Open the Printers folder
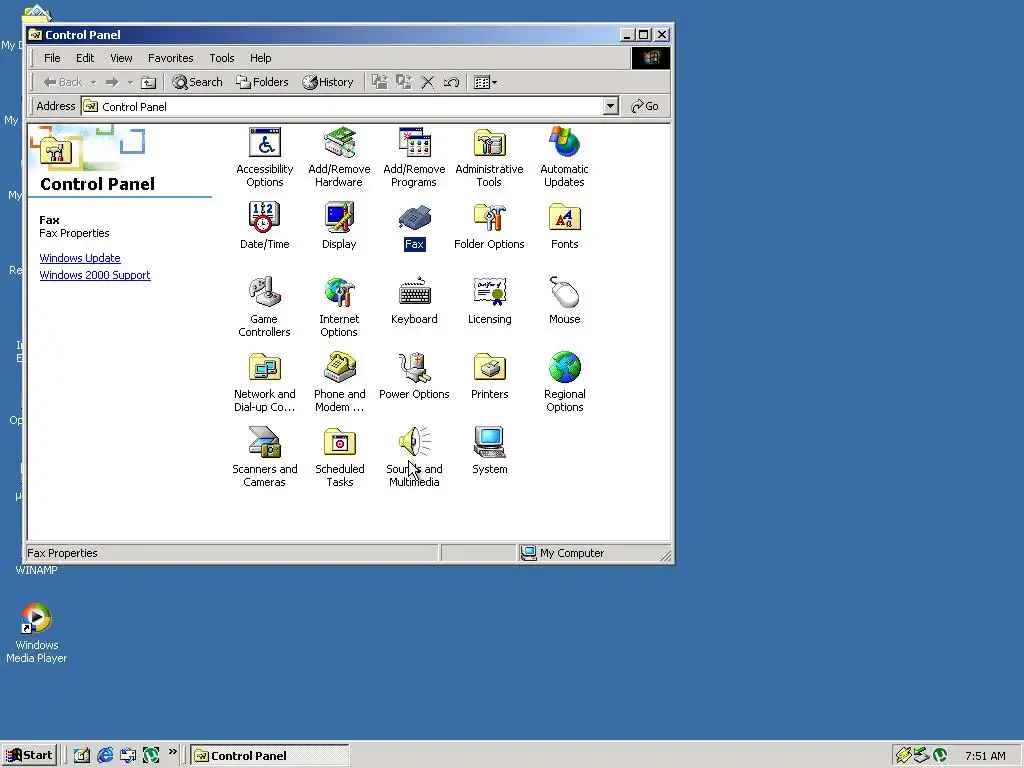The width and height of the screenshot is (1024, 768). click(x=489, y=376)
